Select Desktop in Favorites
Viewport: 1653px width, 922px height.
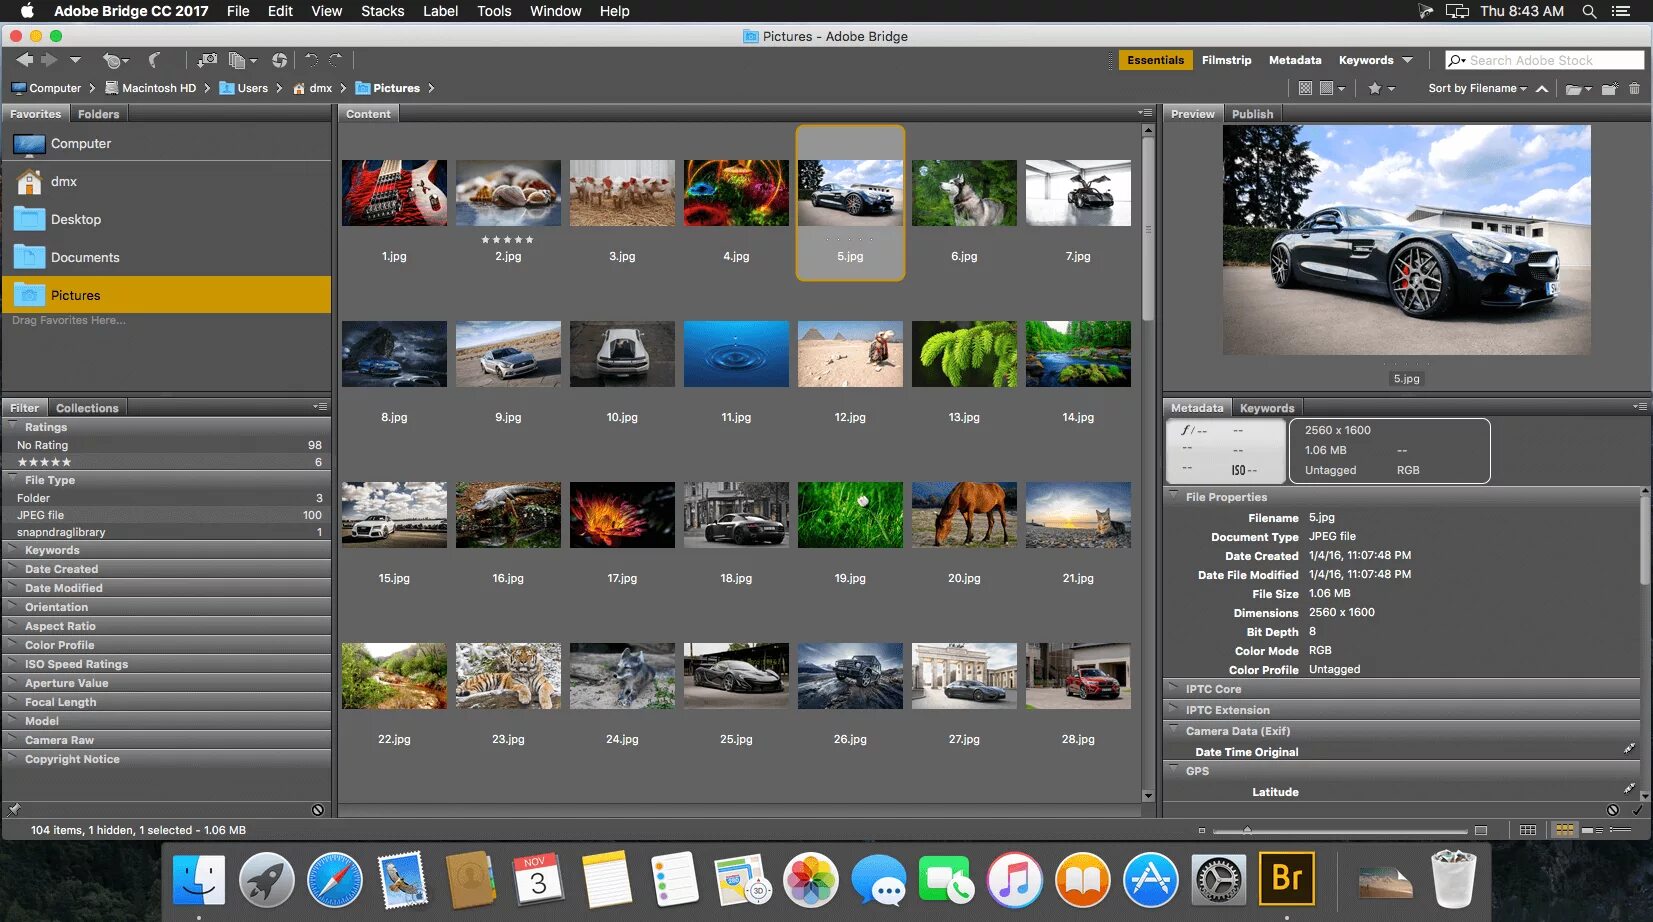click(x=166, y=219)
